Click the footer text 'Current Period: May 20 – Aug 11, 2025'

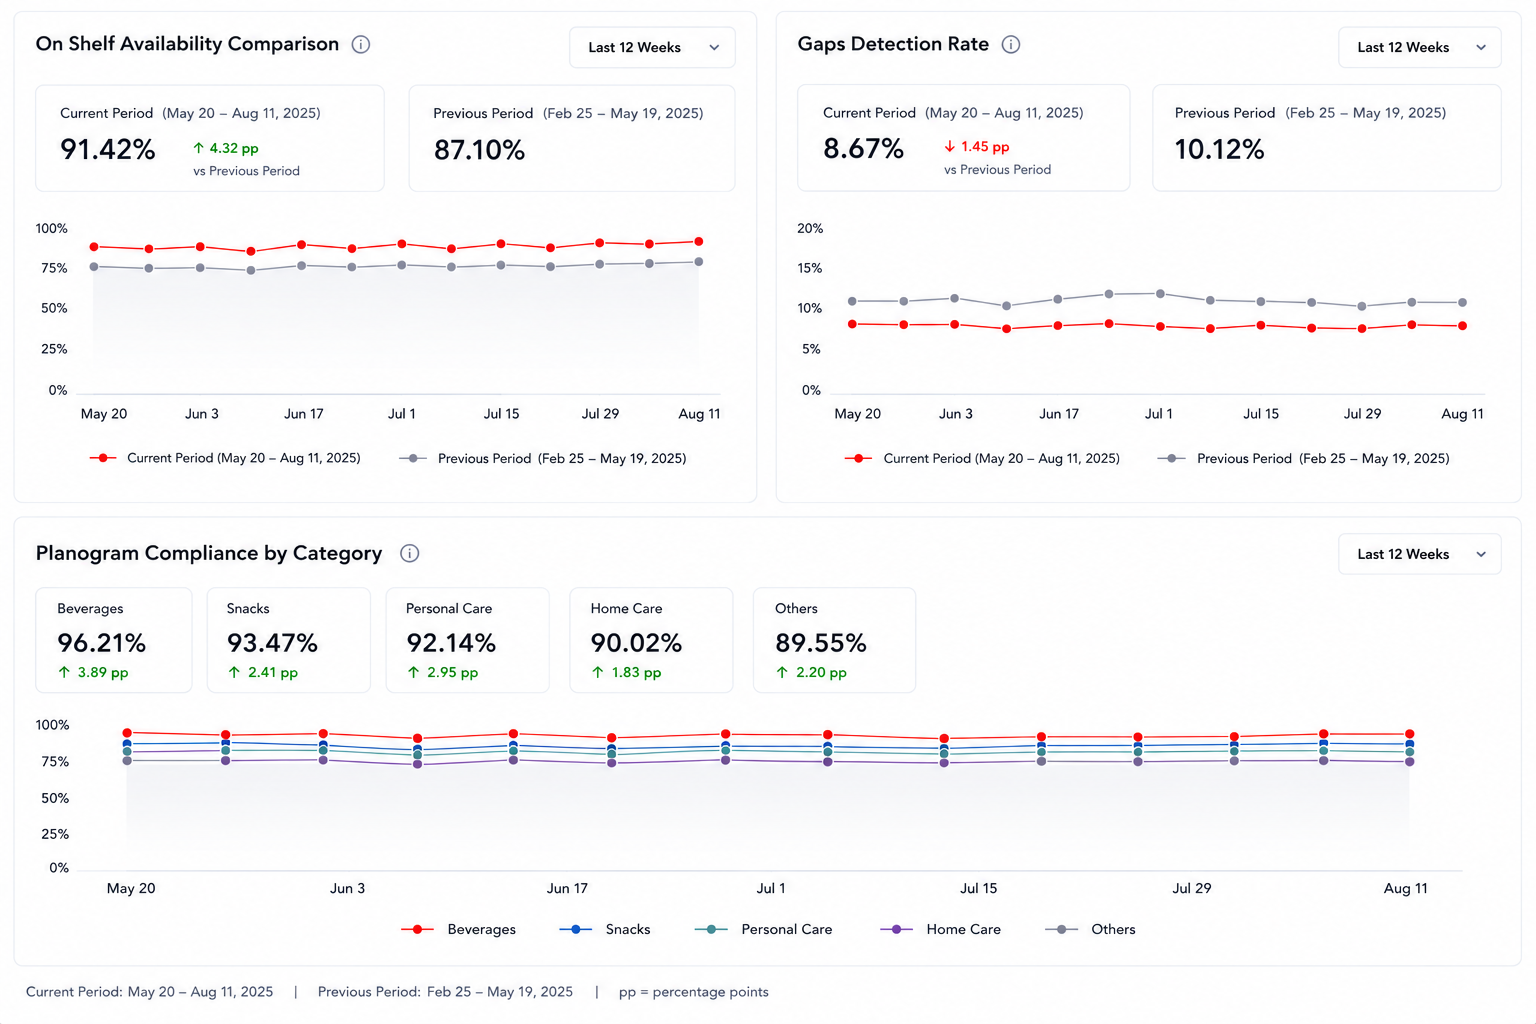pyautogui.click(x=150, y=992)
